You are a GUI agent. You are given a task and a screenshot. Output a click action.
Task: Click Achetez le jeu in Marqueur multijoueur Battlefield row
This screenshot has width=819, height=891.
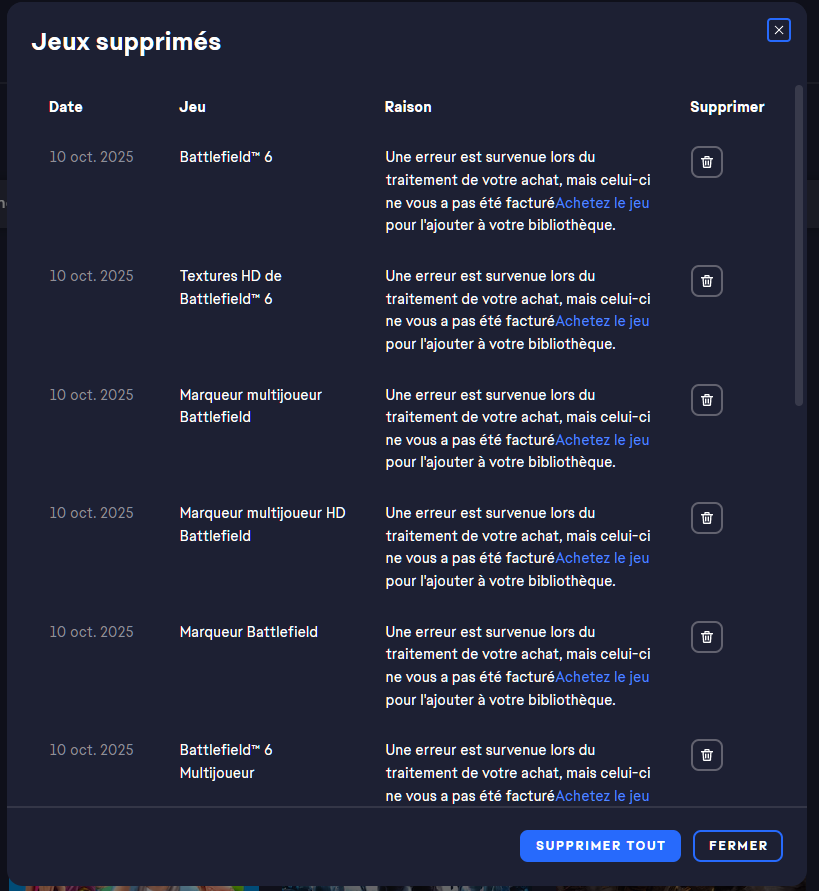[602, 440]
